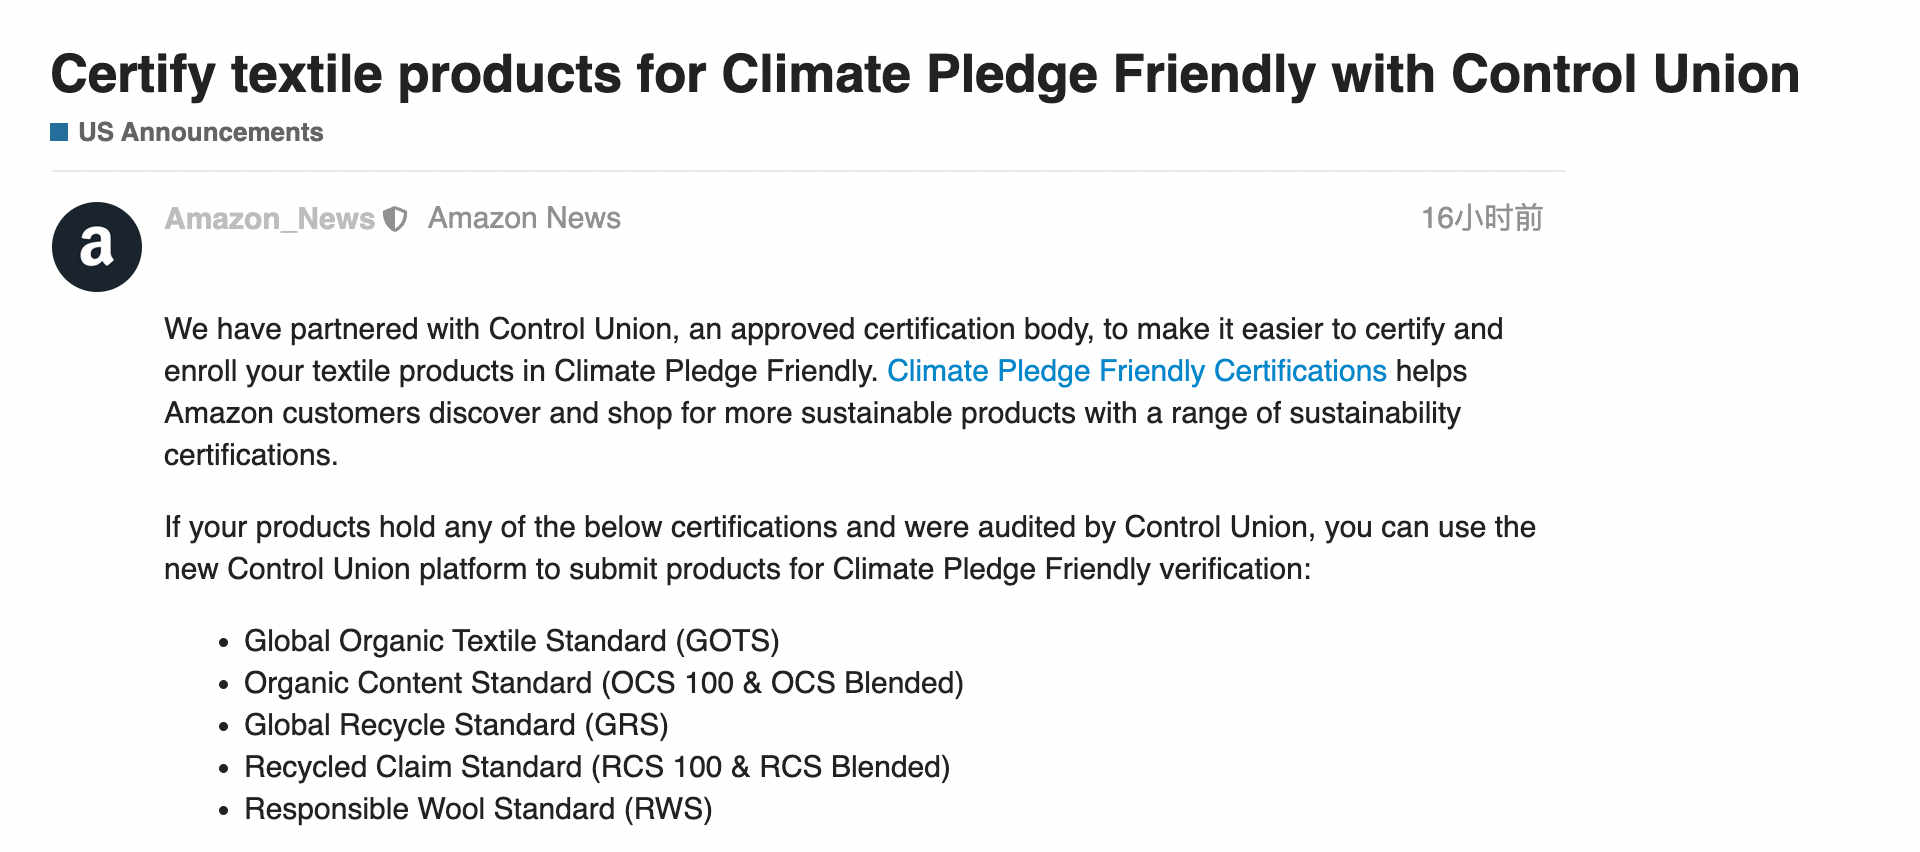1920x852 pixels.
Task: Select the Global Organic Textile Standard (GOTS) item
Action: click(512, 641)
